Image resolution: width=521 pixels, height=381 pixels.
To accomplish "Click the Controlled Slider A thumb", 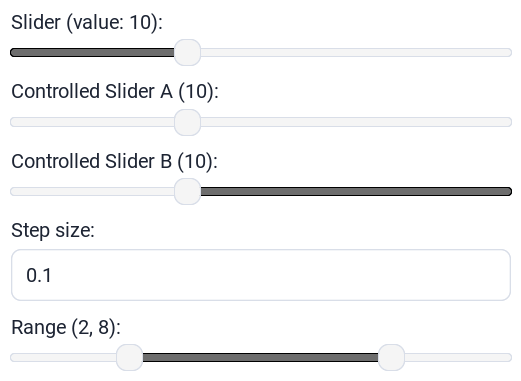I will coord(187,122).
